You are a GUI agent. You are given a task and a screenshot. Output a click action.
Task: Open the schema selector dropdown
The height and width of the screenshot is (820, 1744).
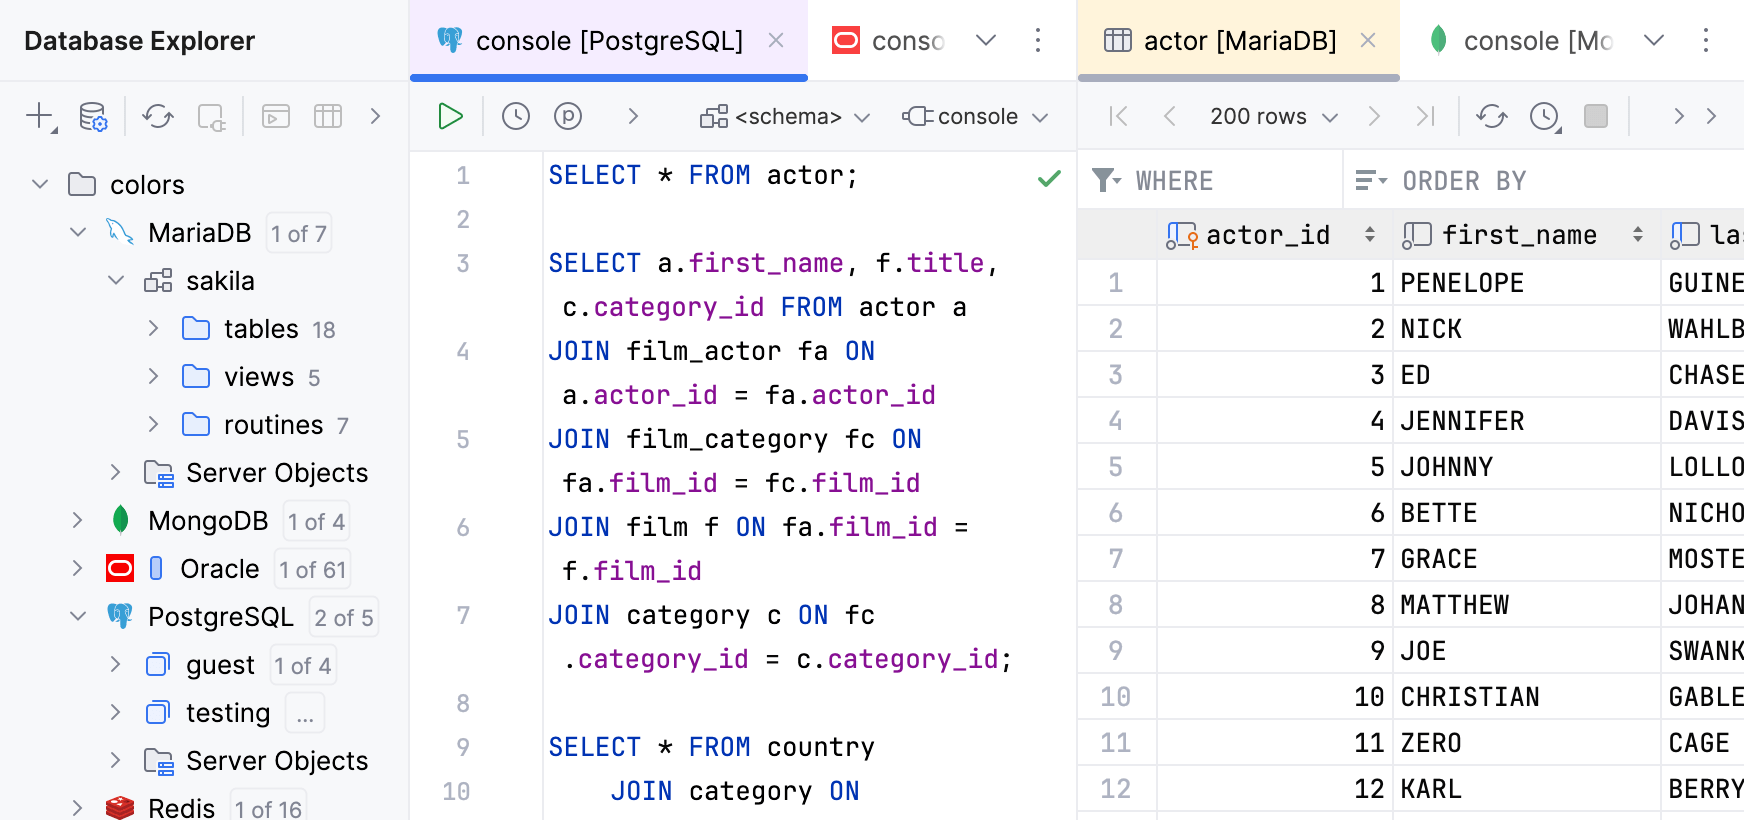[785, 117]
